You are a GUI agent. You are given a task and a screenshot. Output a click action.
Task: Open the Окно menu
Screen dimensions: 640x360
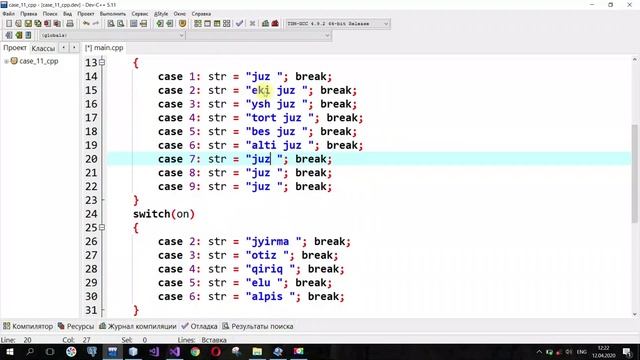tap(180, 13)
